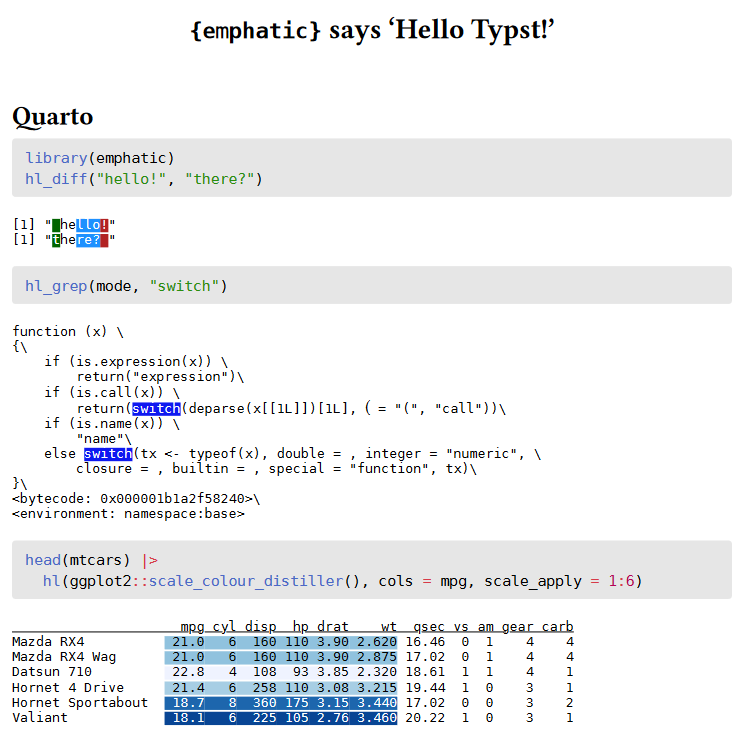Click the return("expression") line
This screenshot has width=748, height=739.
tap(160, 376)
